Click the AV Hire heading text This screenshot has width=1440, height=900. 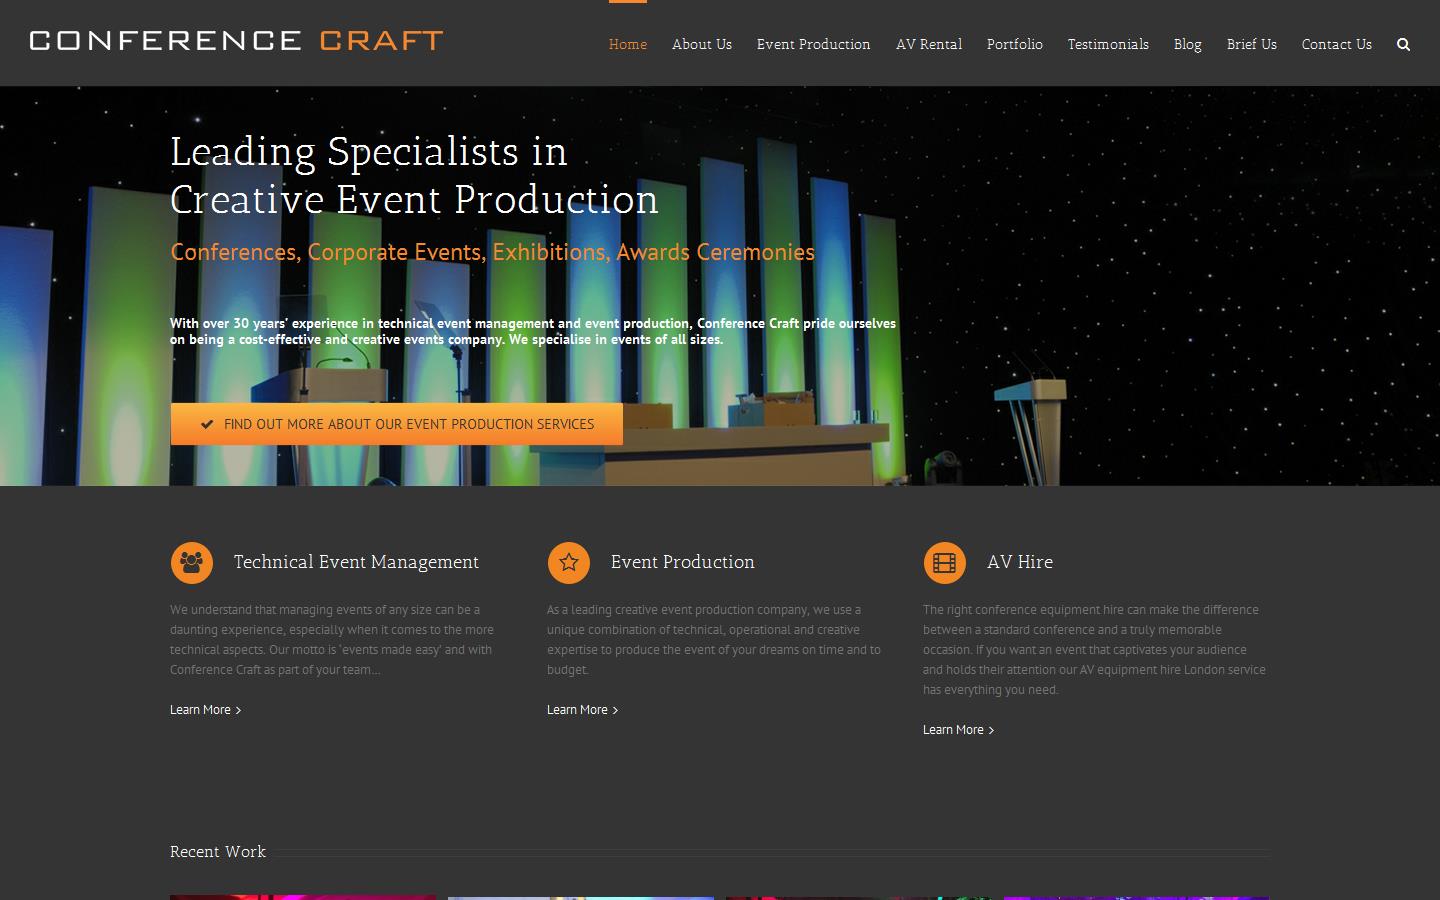click(1019, 562)
